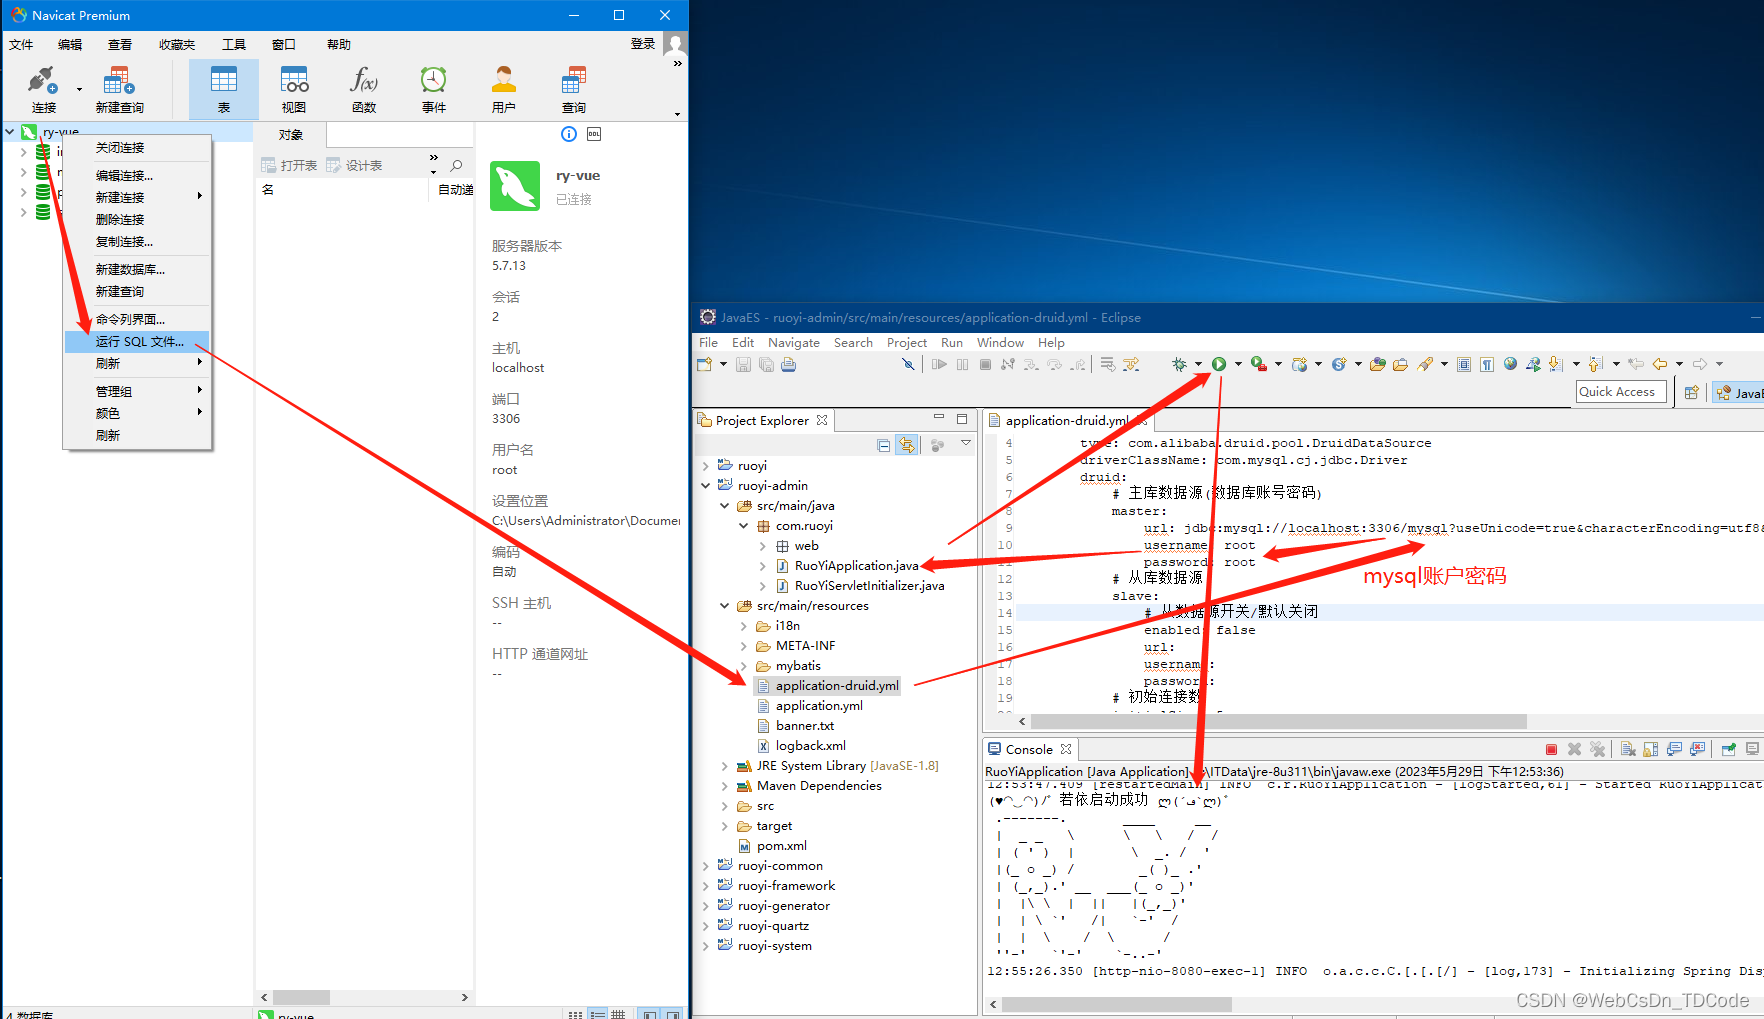
Task: Clear the Eclipse Console output
Action: pos(1627,749)
